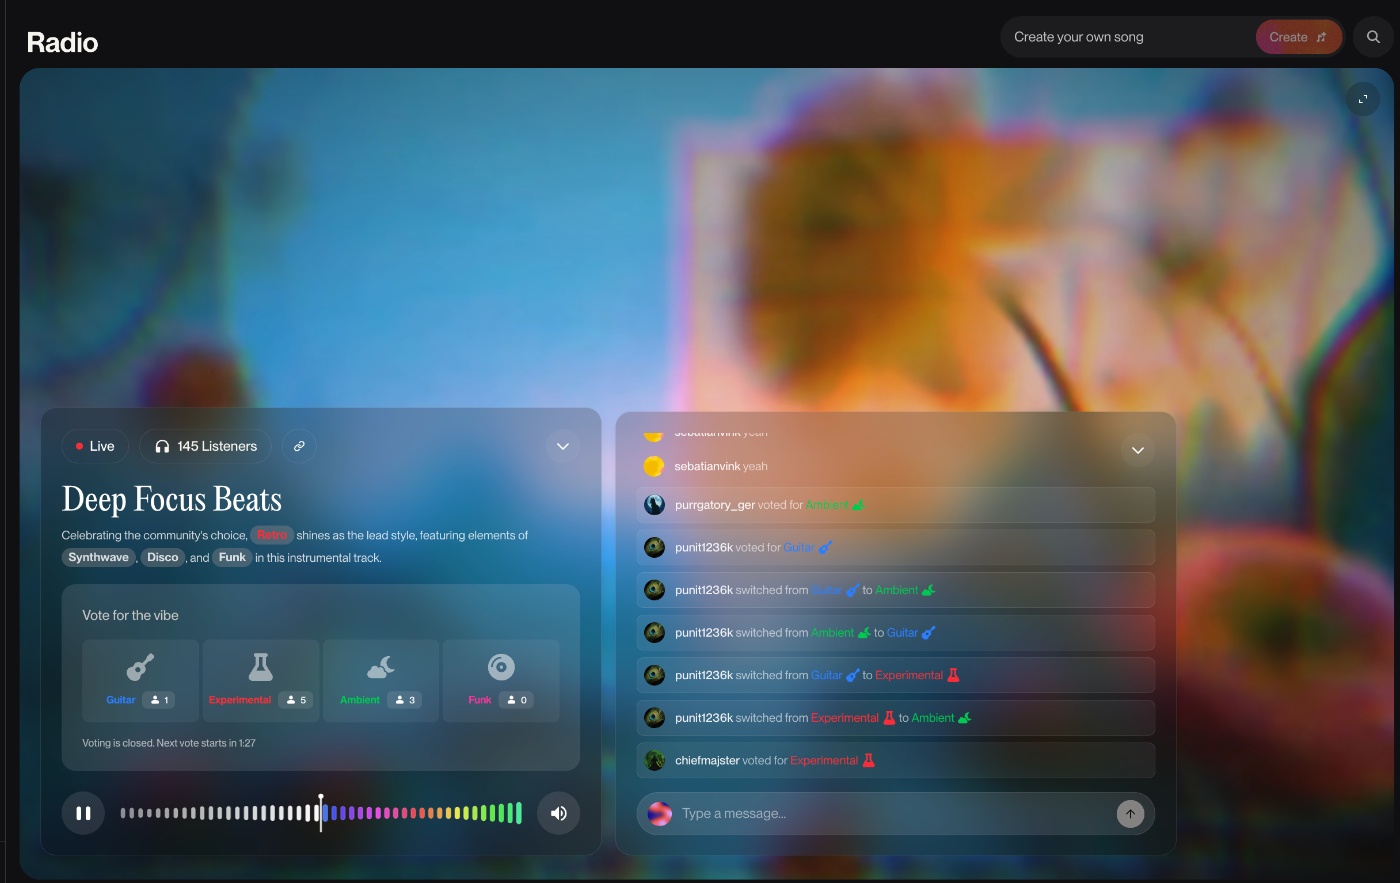Click the Funk vinyl icon
The height and width of the screenshot is (883, 1400).
[501, 666]
